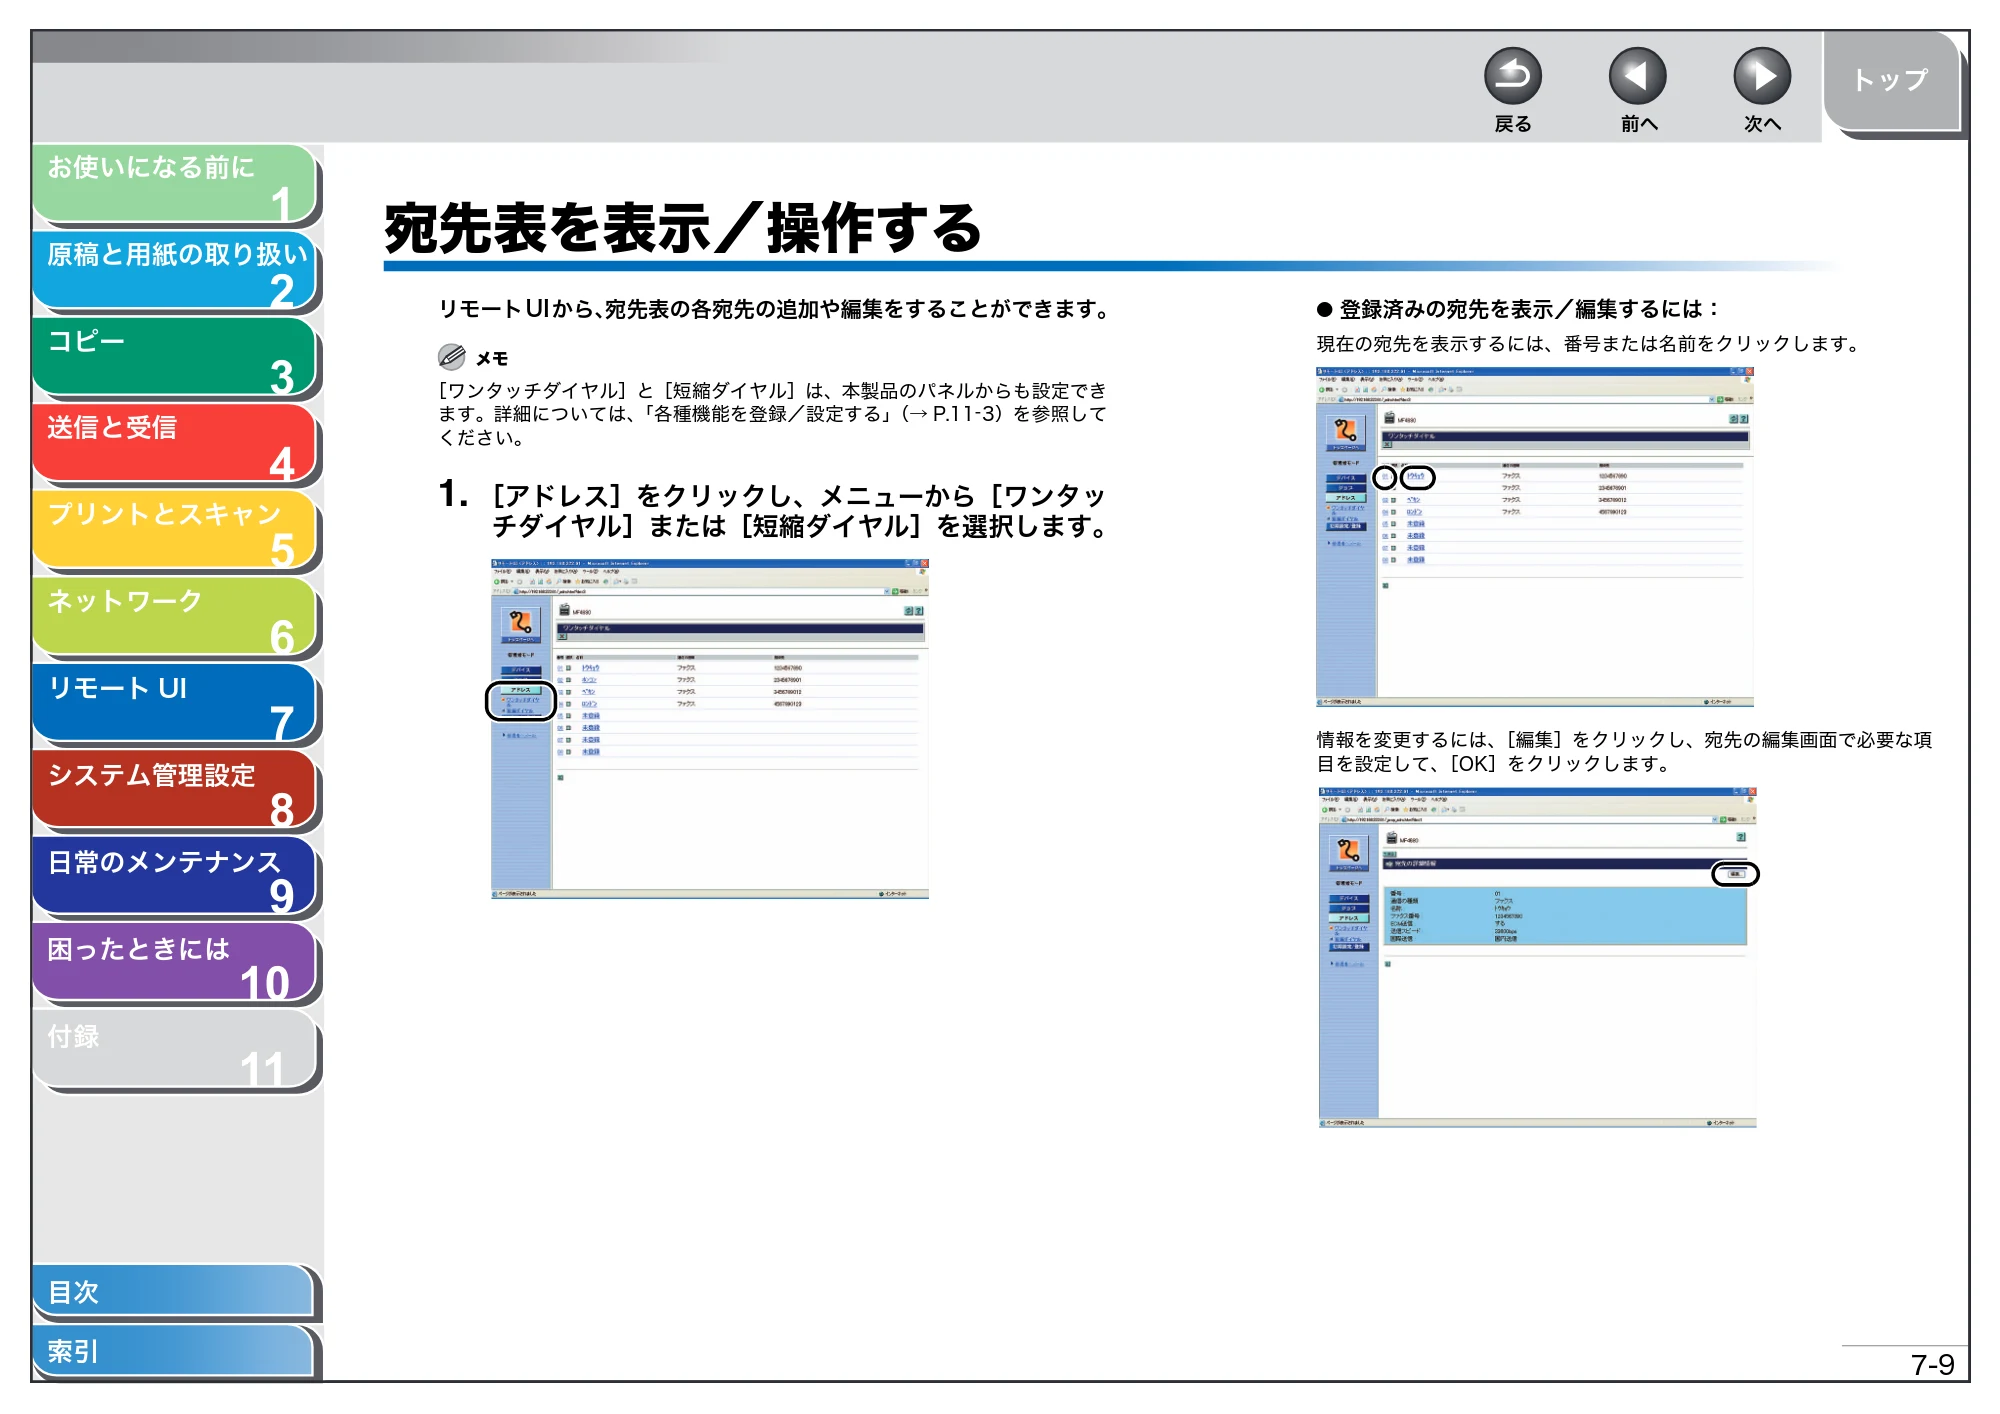Screen dimensions: 2000x1414
Task: Click the destination details edit screenshot
Action: pos(1537,958)
